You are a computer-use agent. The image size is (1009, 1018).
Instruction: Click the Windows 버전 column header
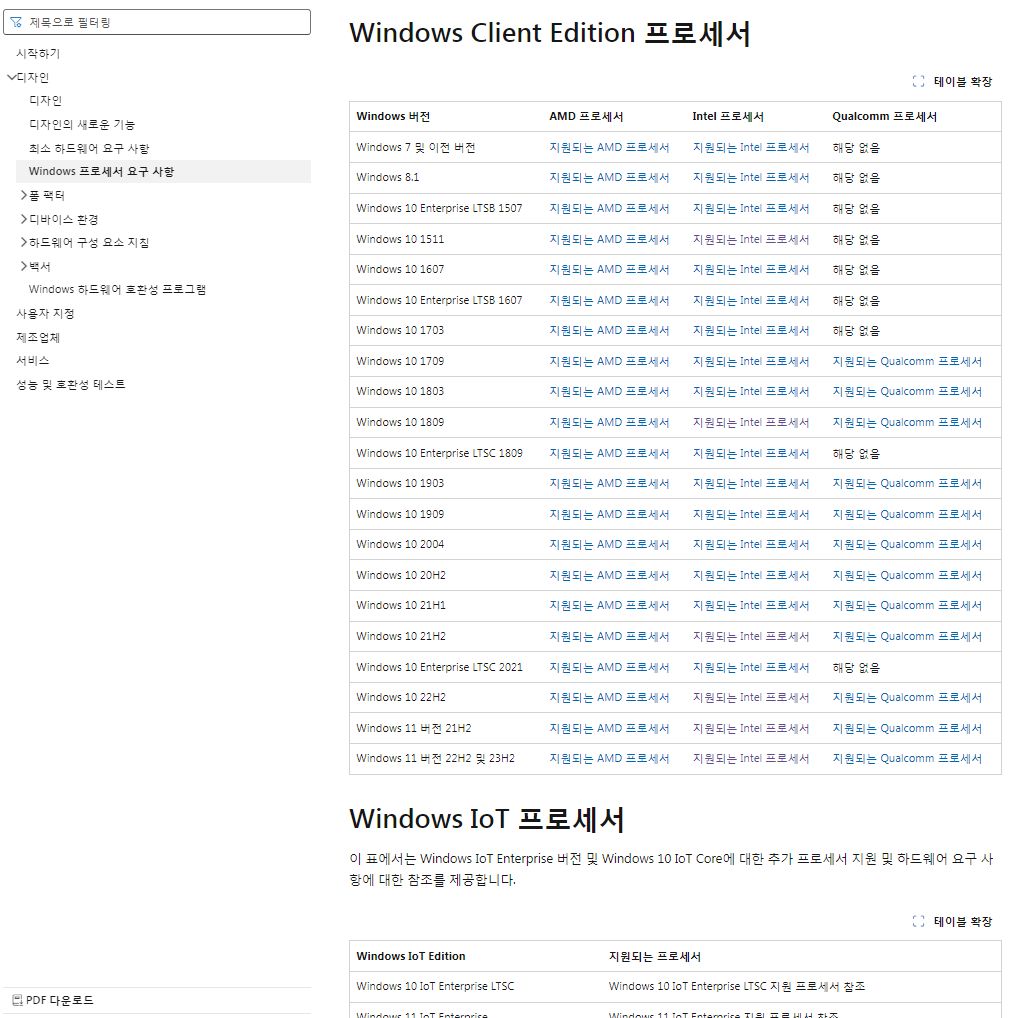[393, 116]
